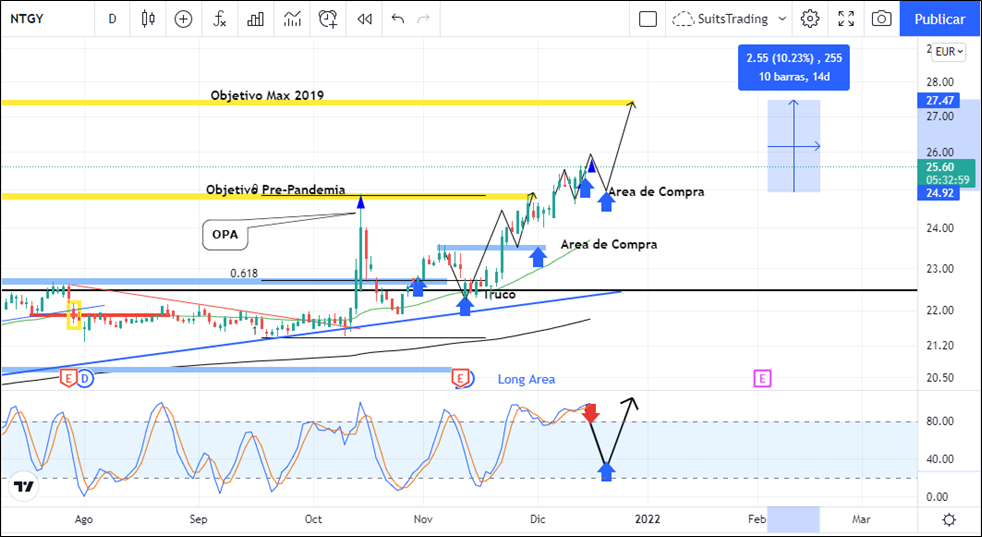
Task: Open the indicator templates icon
Action: tap(292, 19)
